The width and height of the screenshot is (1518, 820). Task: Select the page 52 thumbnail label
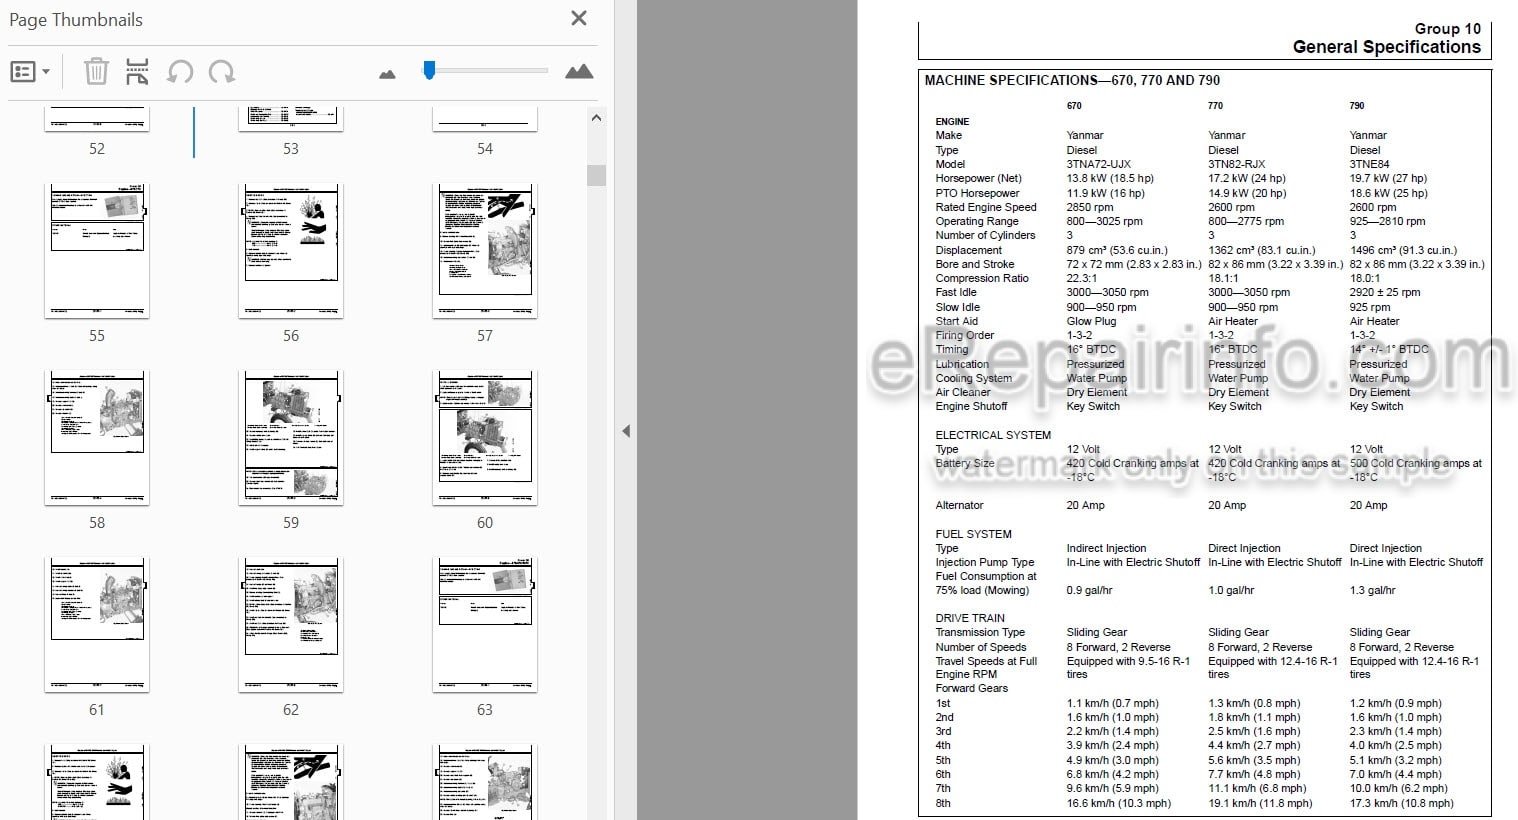[97, 149]
